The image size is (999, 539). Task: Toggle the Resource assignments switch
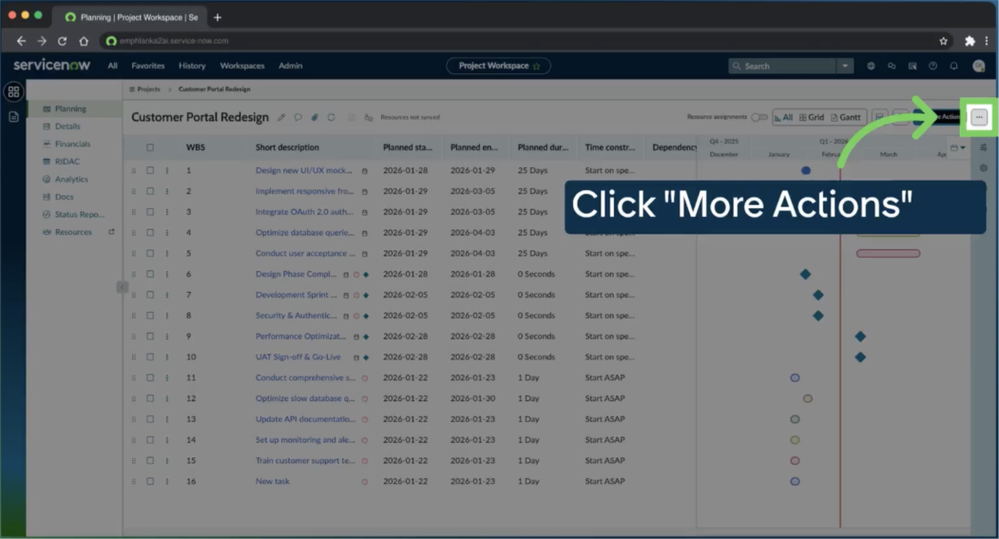[x=759, y=117]
